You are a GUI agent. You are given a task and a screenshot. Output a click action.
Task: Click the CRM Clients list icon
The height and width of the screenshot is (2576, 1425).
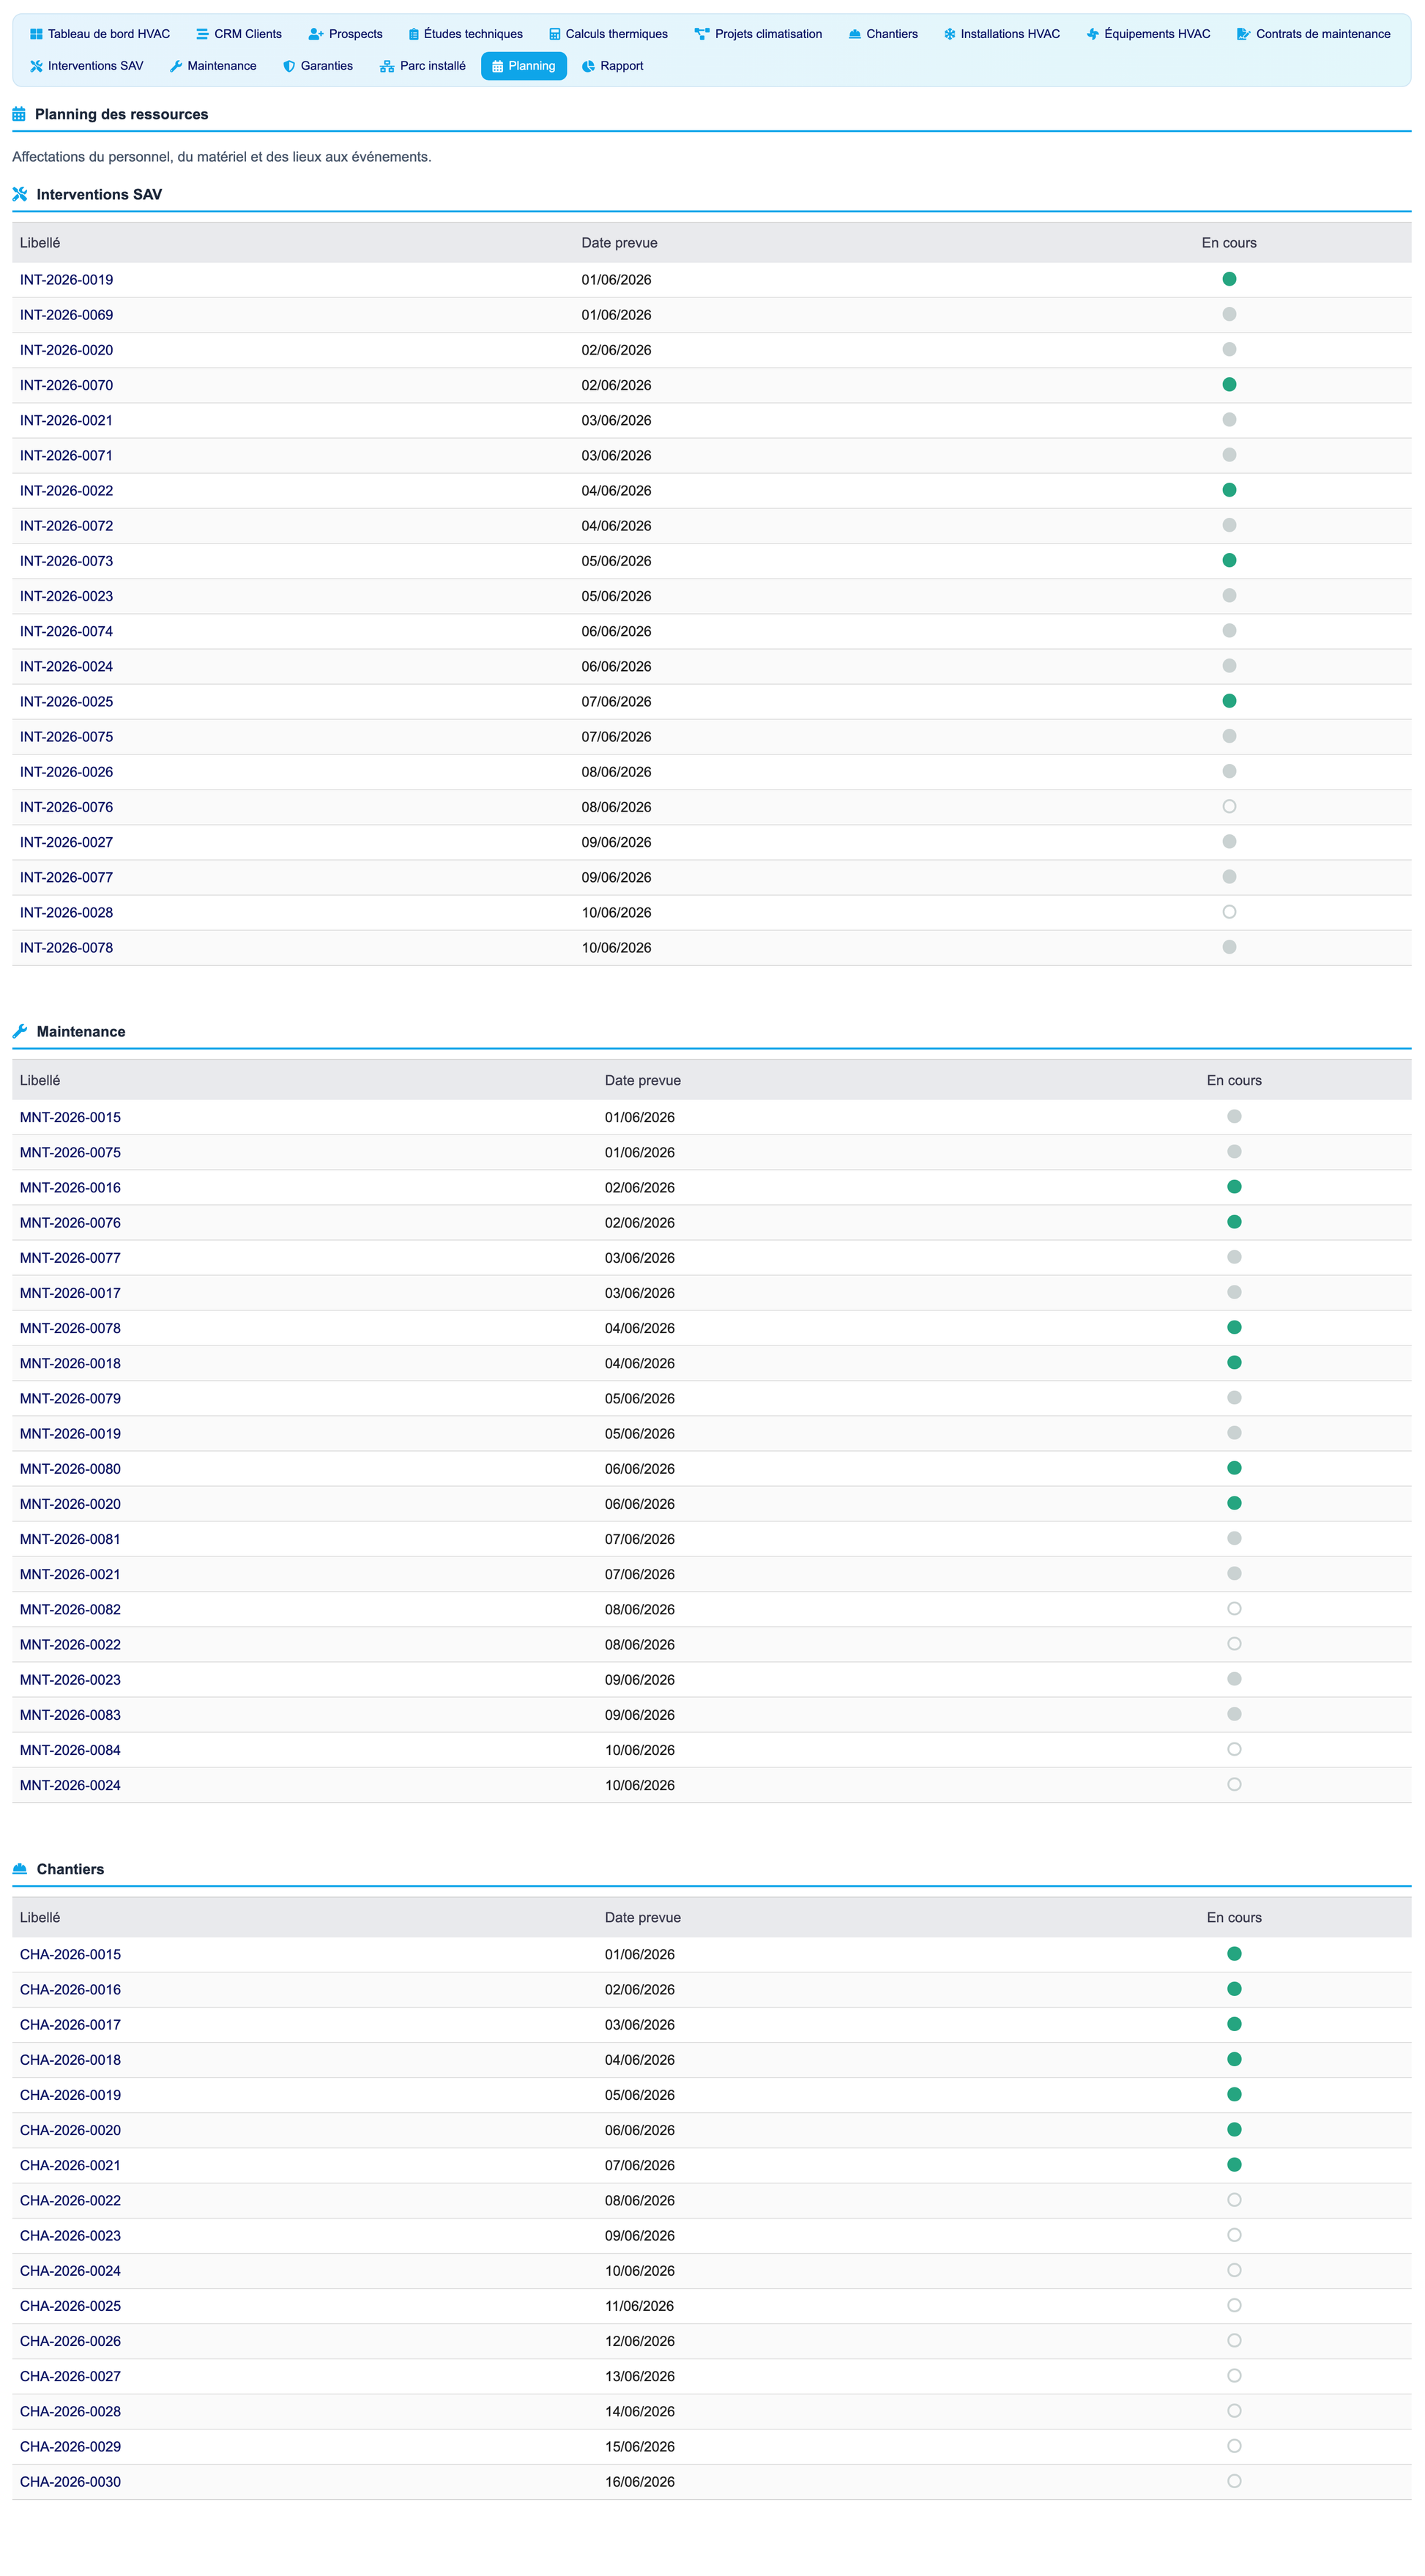tap(202, 34)
